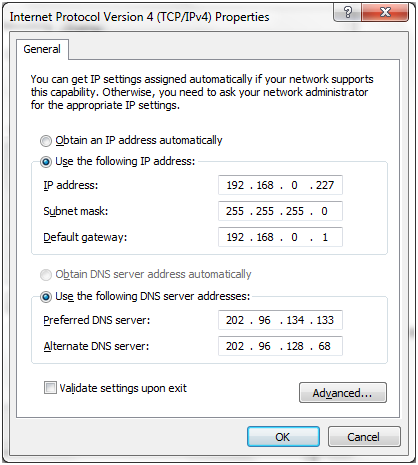Click the 227 octet of IP address

pos(325,185)
